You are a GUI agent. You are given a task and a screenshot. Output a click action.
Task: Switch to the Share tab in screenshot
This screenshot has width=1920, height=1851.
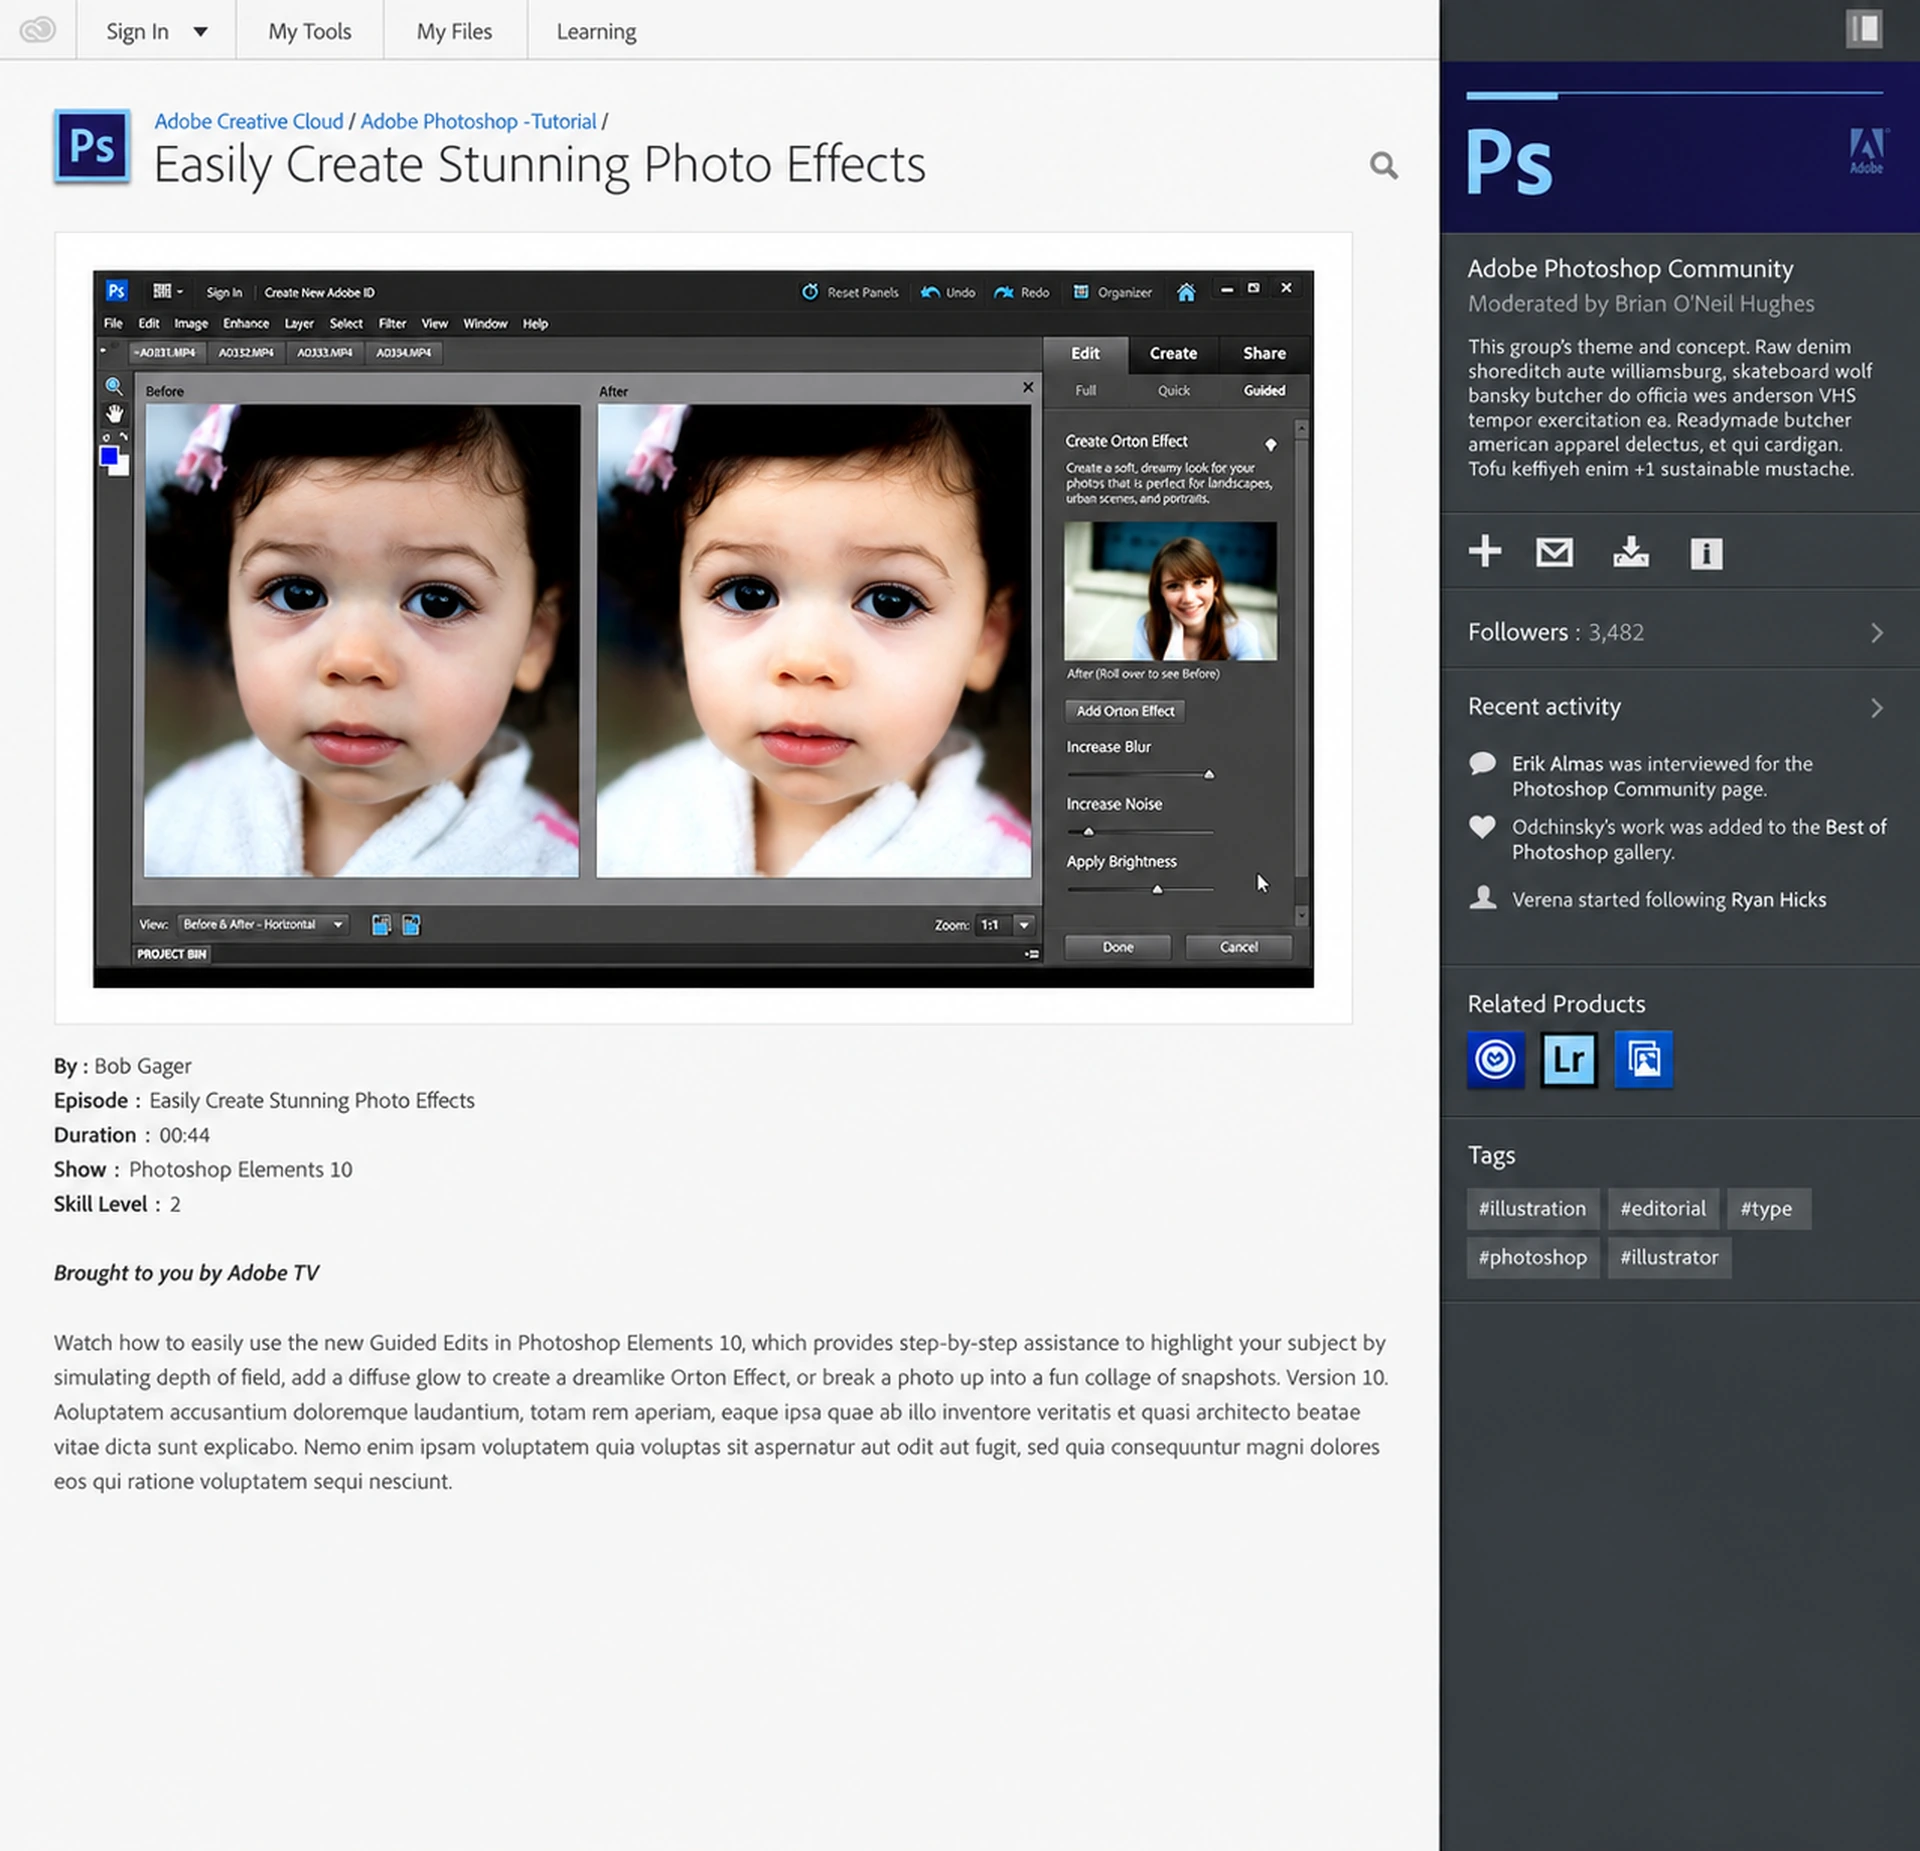click(1264, 353)
